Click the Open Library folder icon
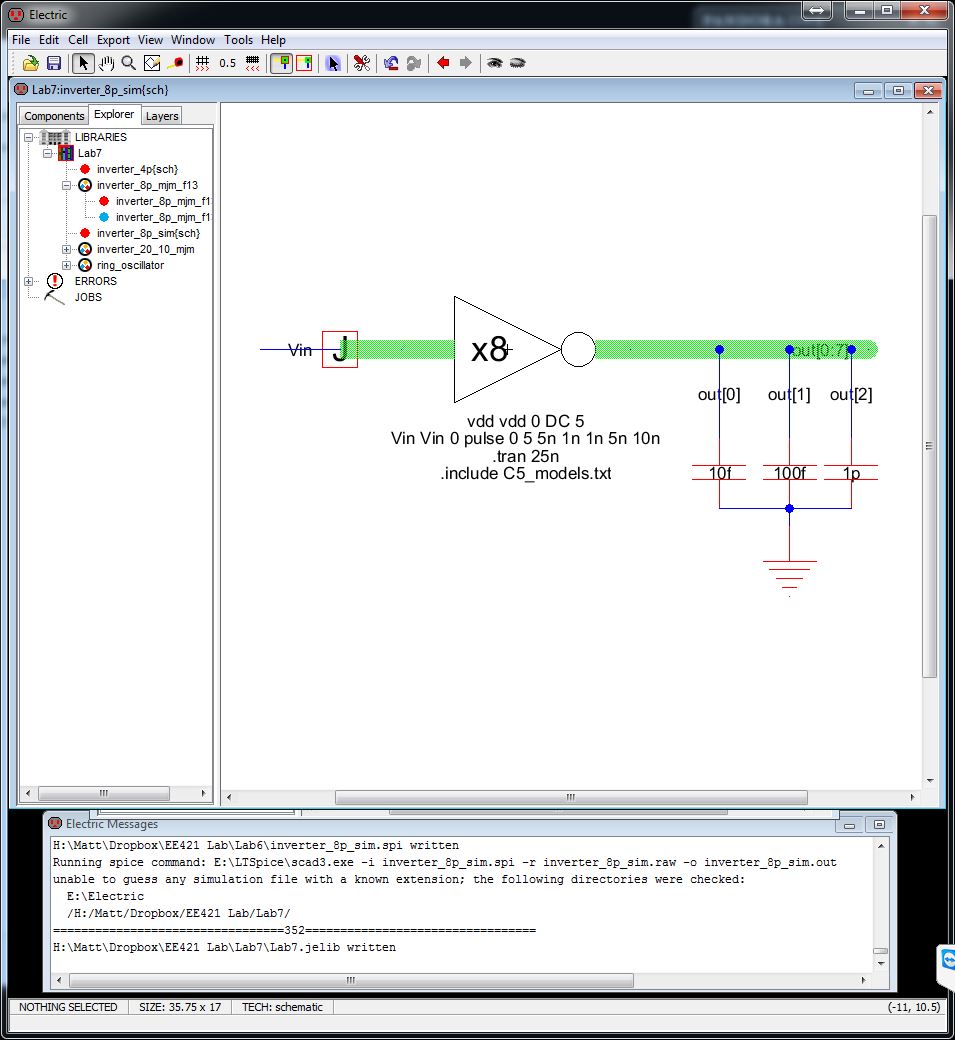This screenshot has width=955, height=1040. 31,63
